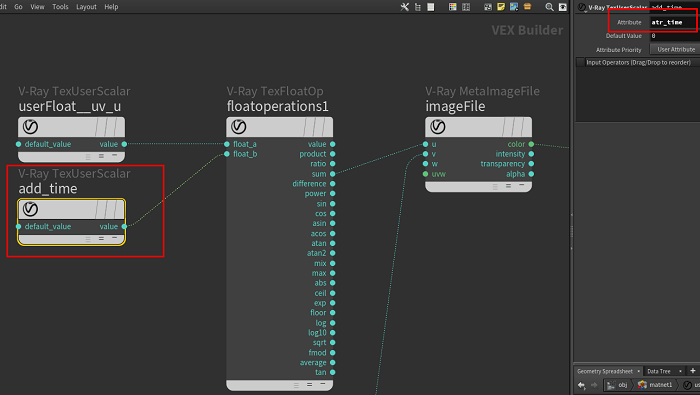The height and width of the screenshot is (395, 700).
Task: Click V-Ray logo on add_time node
Action: point(30,209)
